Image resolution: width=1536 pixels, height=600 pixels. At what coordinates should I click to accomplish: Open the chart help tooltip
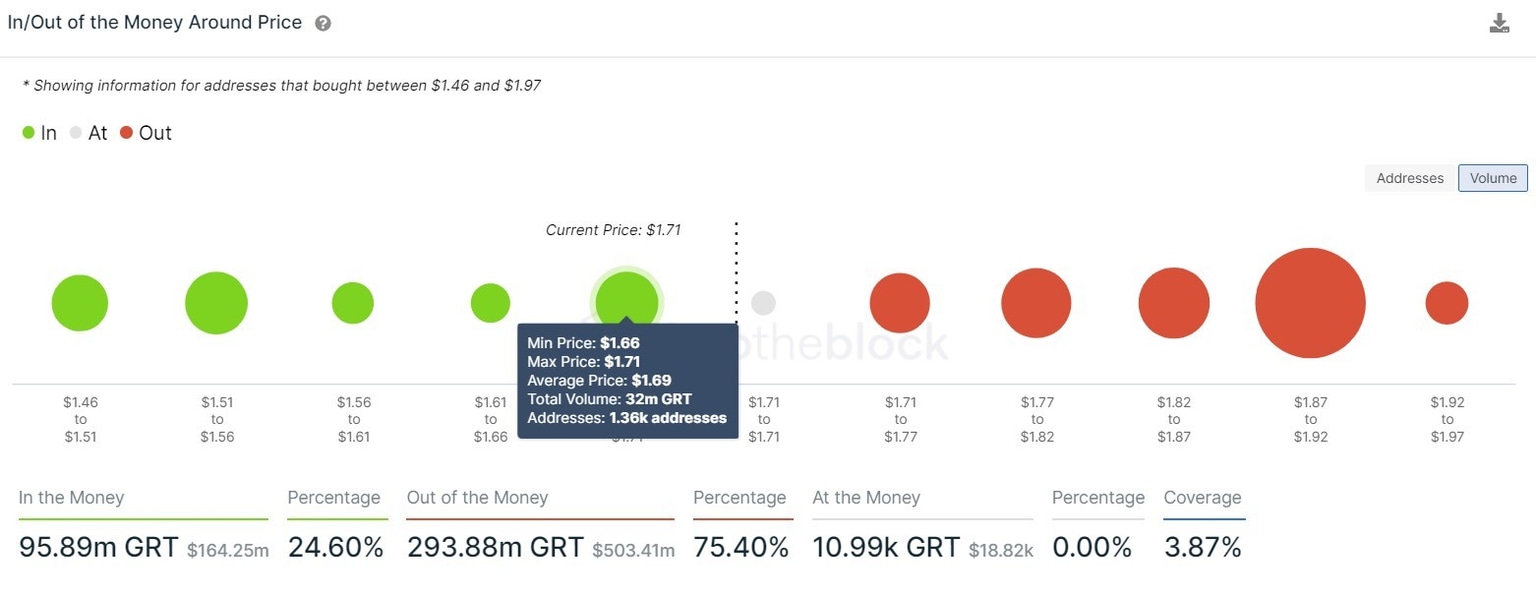pyautogui.click(x=323, y=21)
